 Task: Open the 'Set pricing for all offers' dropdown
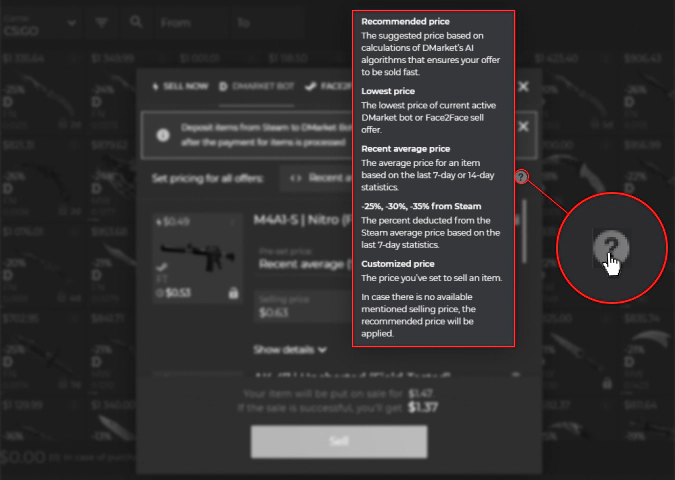(316, 178)
